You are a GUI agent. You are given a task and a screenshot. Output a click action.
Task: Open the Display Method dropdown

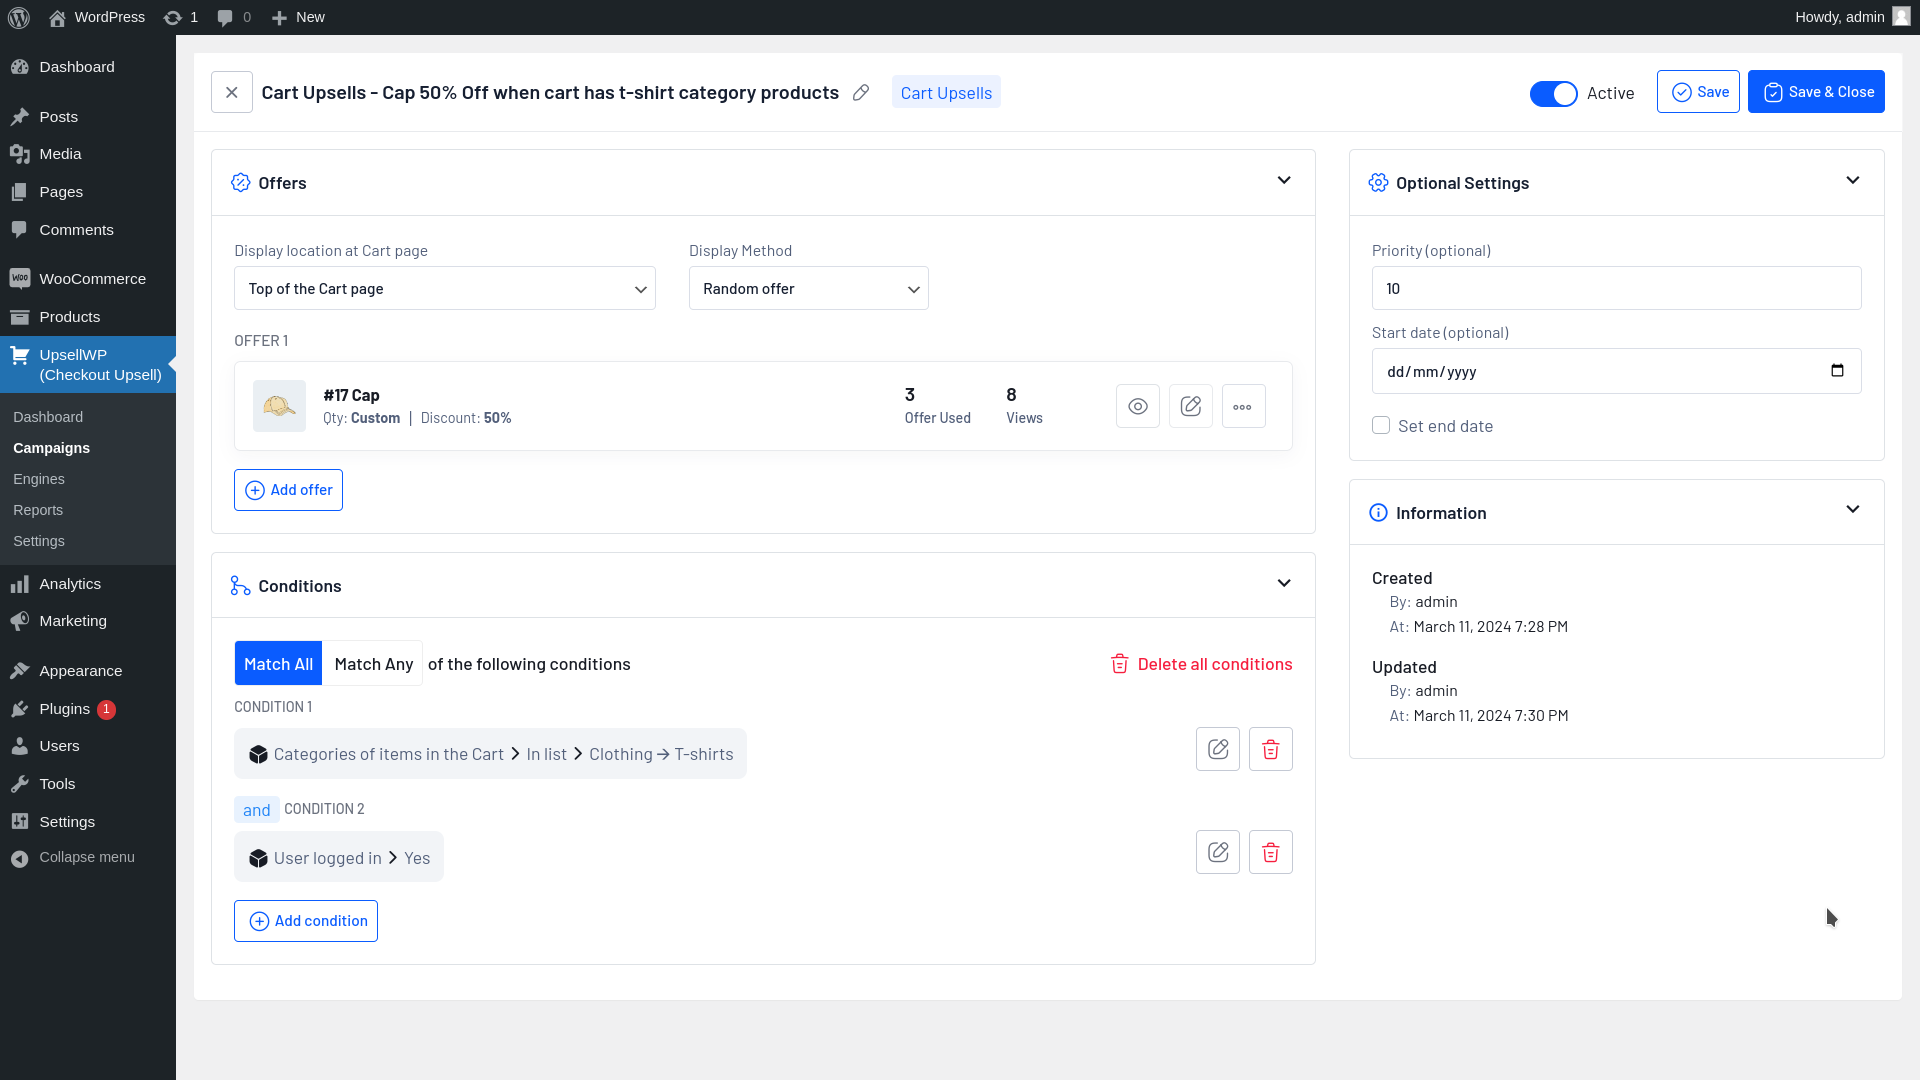[808, 287]
